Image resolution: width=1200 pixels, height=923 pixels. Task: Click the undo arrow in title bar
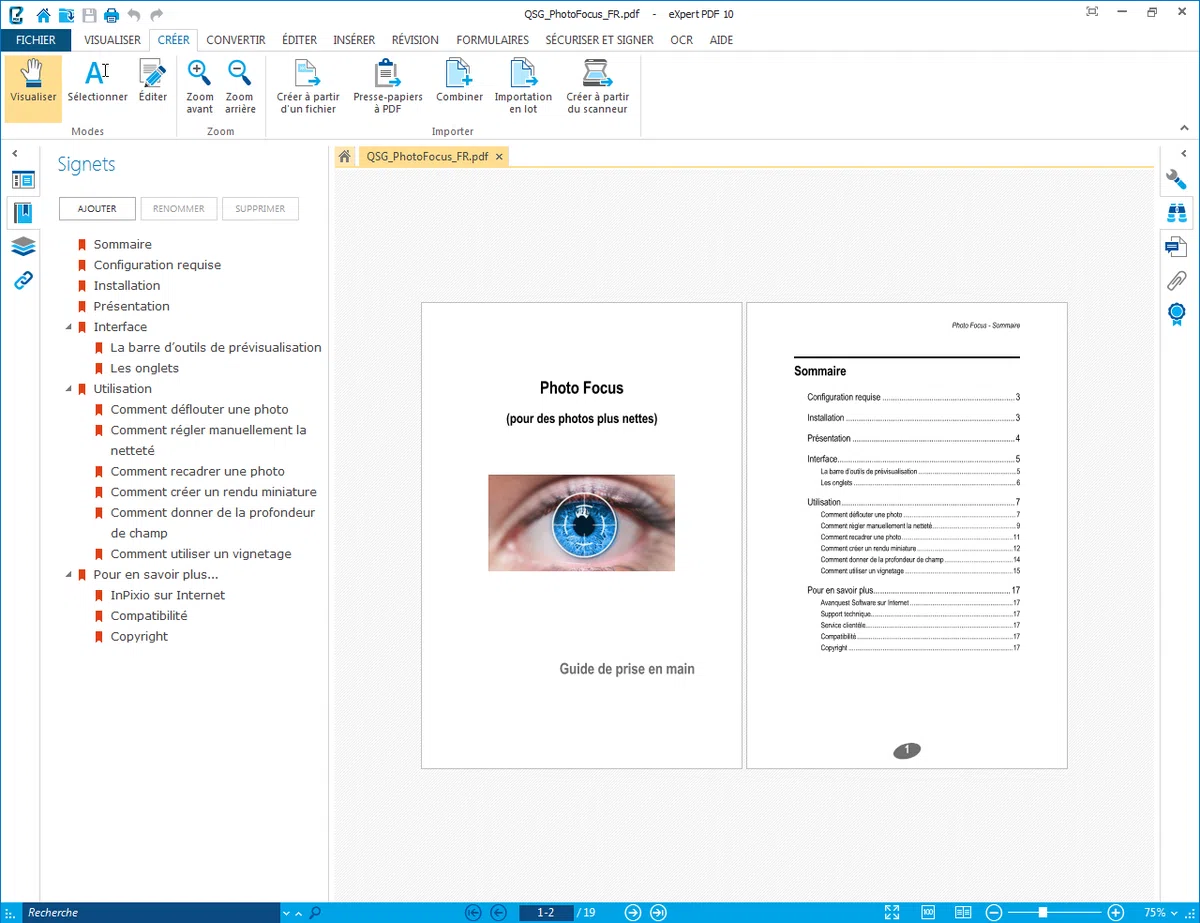click(x=134, y=14)
